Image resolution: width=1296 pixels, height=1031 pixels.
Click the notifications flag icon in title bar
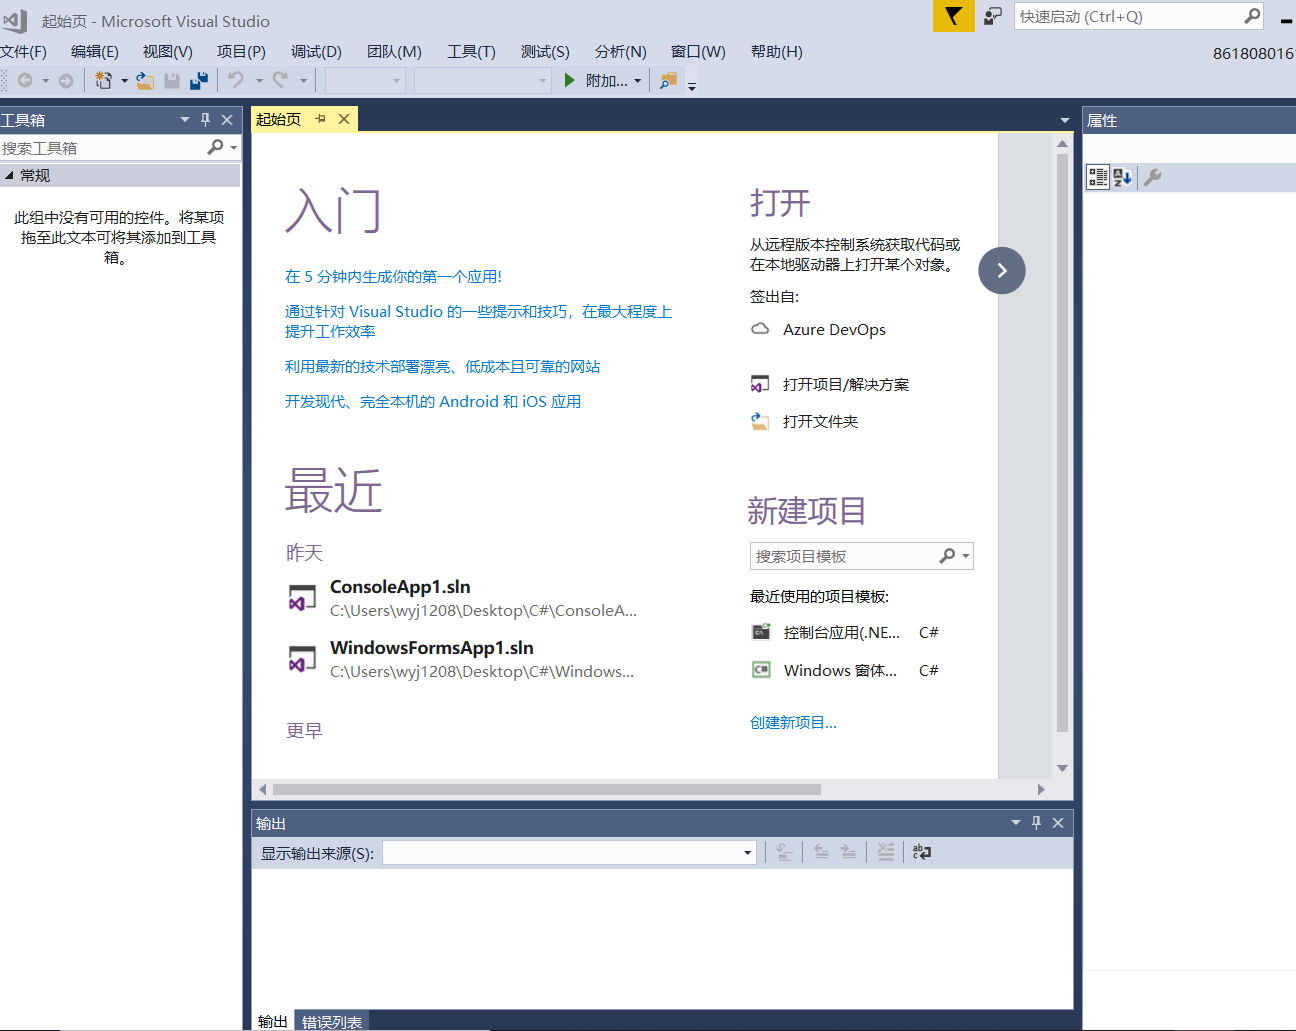click(x=954, y=16)
